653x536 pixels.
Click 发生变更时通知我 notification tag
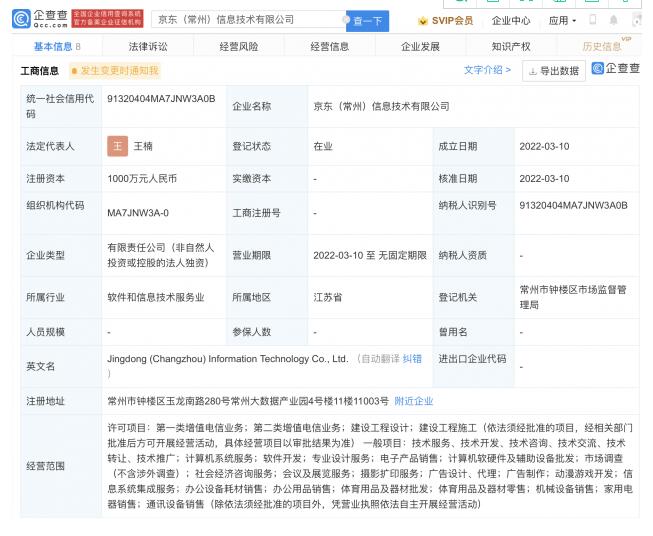114,71
